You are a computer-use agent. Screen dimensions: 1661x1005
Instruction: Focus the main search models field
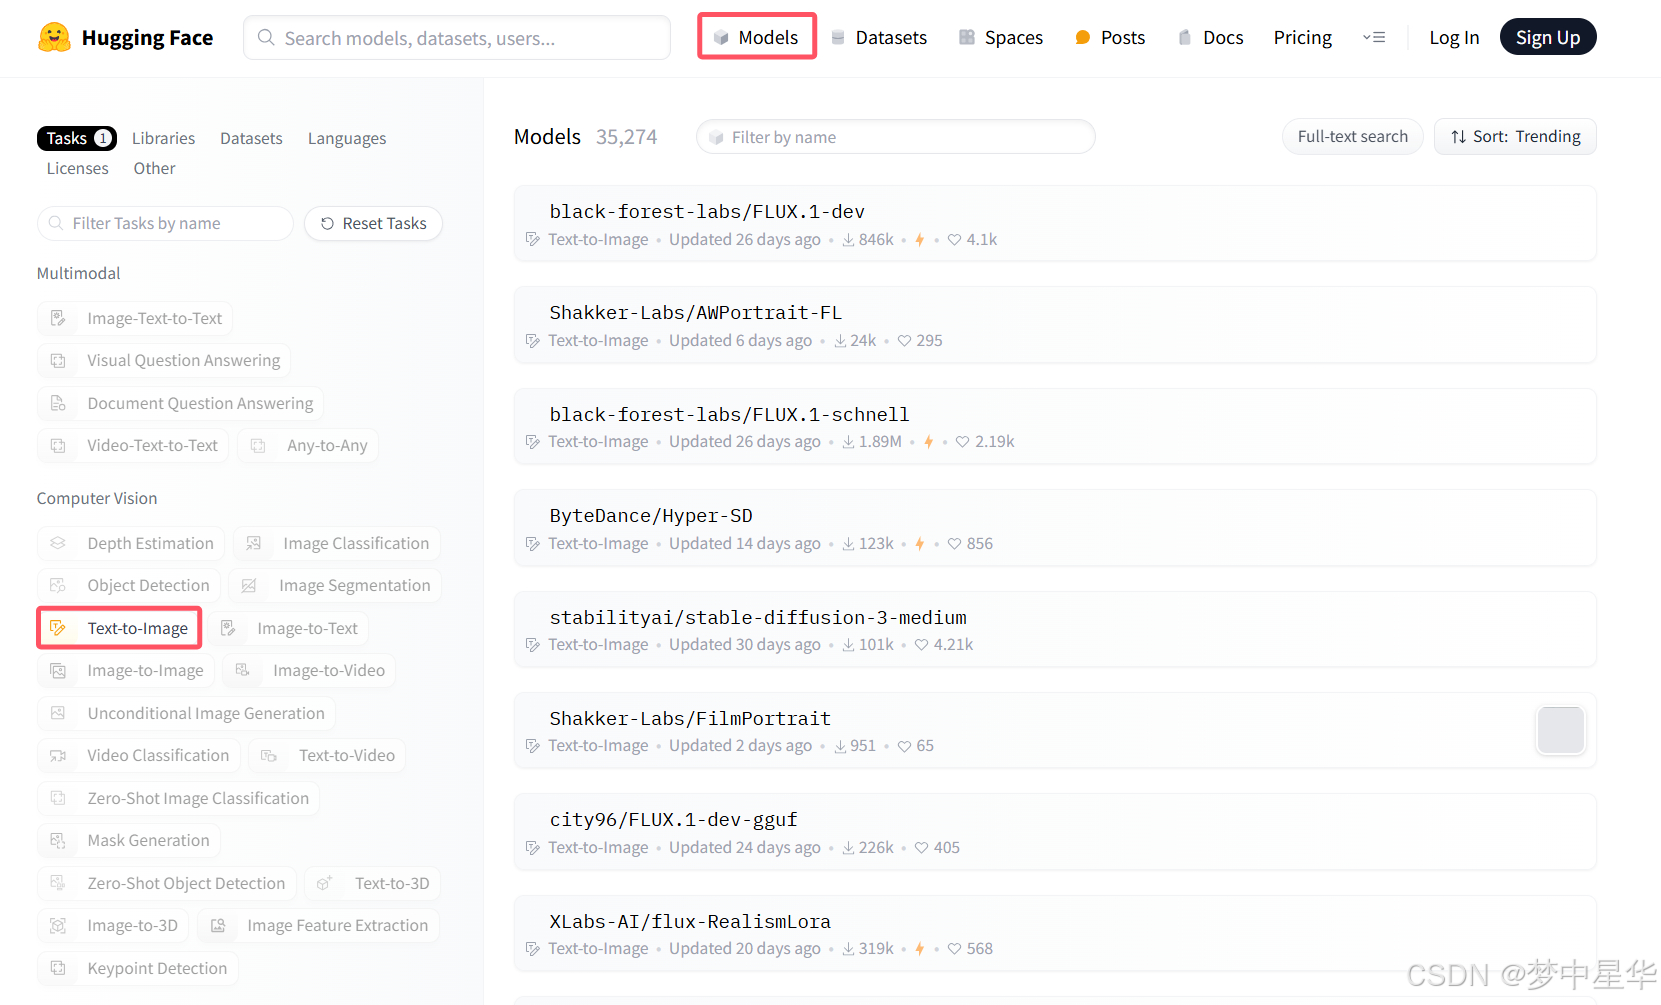click(457, 37)
